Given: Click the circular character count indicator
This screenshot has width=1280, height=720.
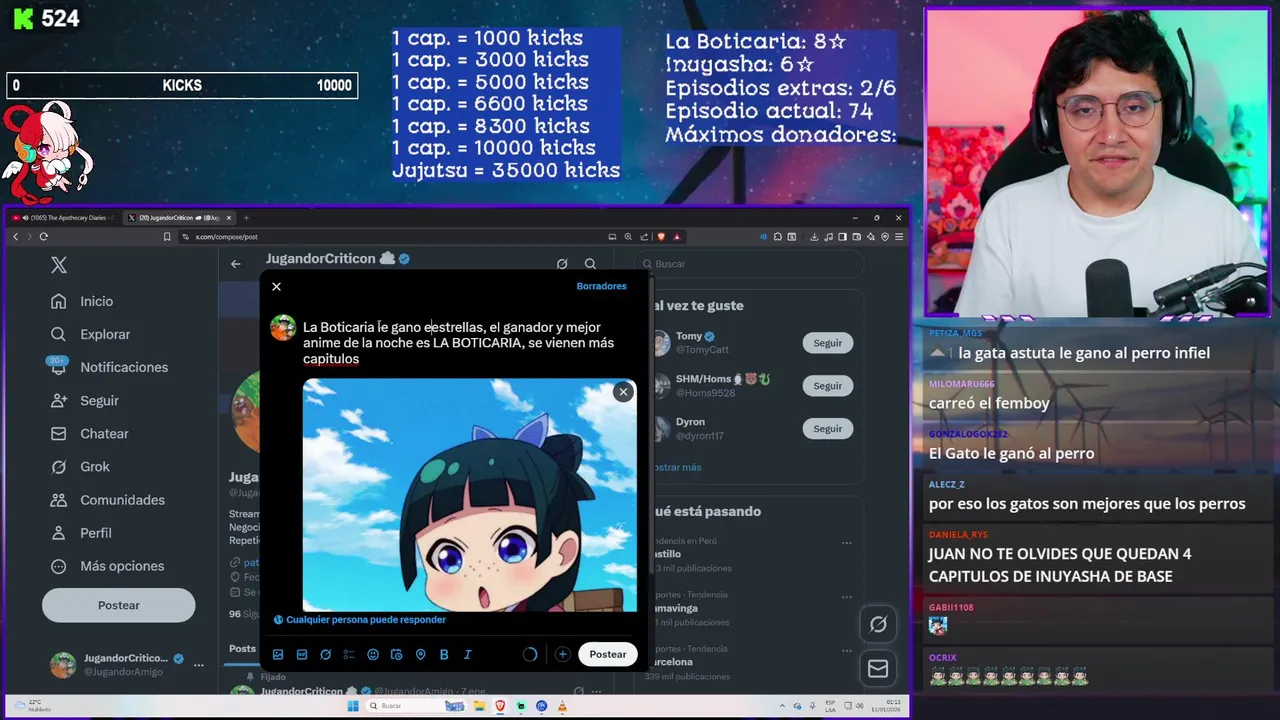Looking at the screenshot, I should [x=530, y=655].
